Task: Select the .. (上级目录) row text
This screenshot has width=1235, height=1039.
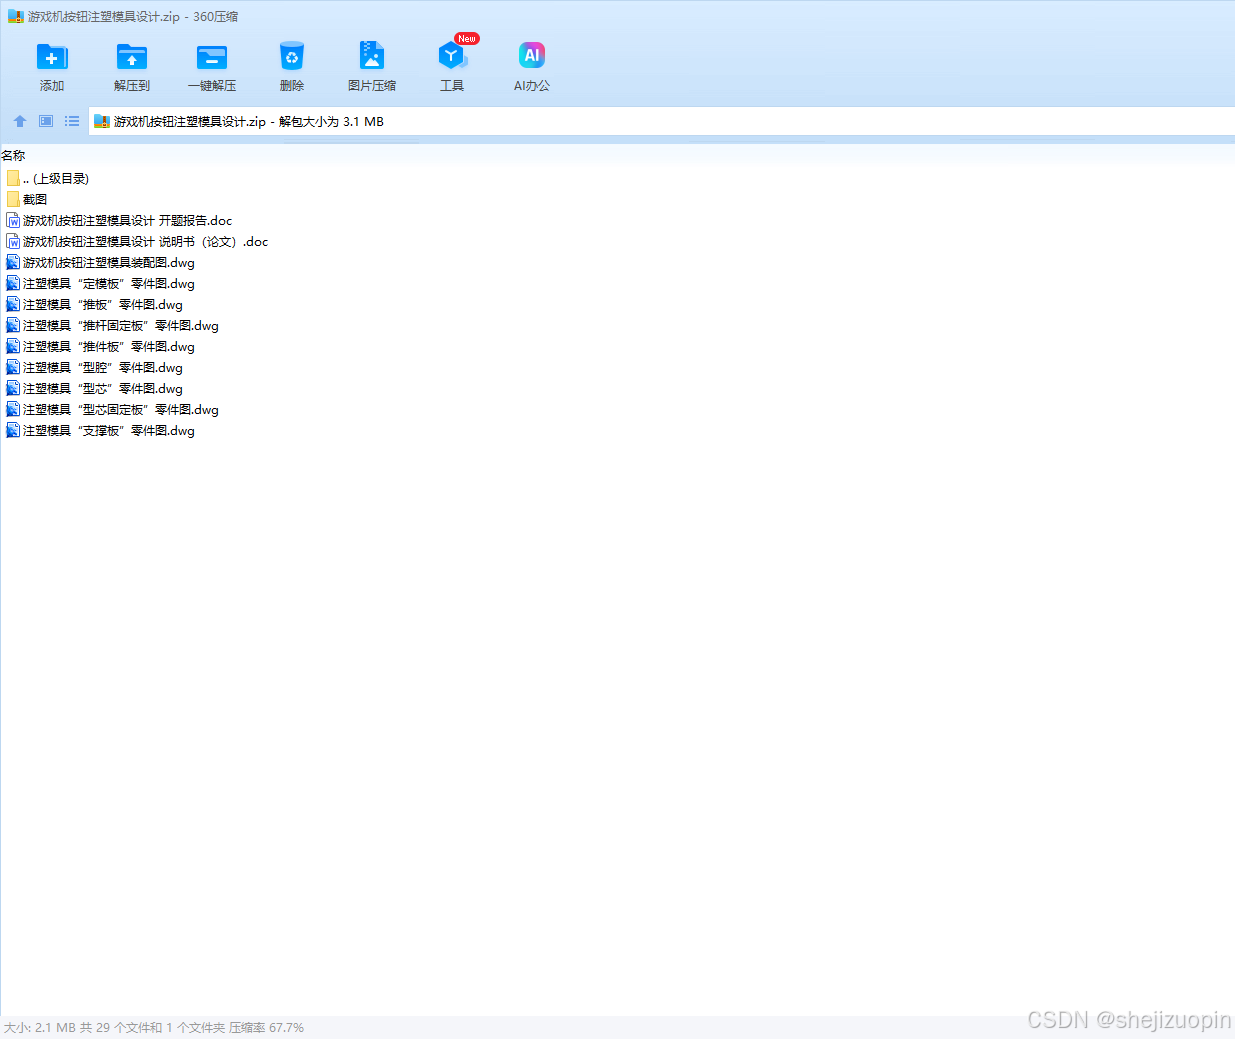Action: click(56, 178)
